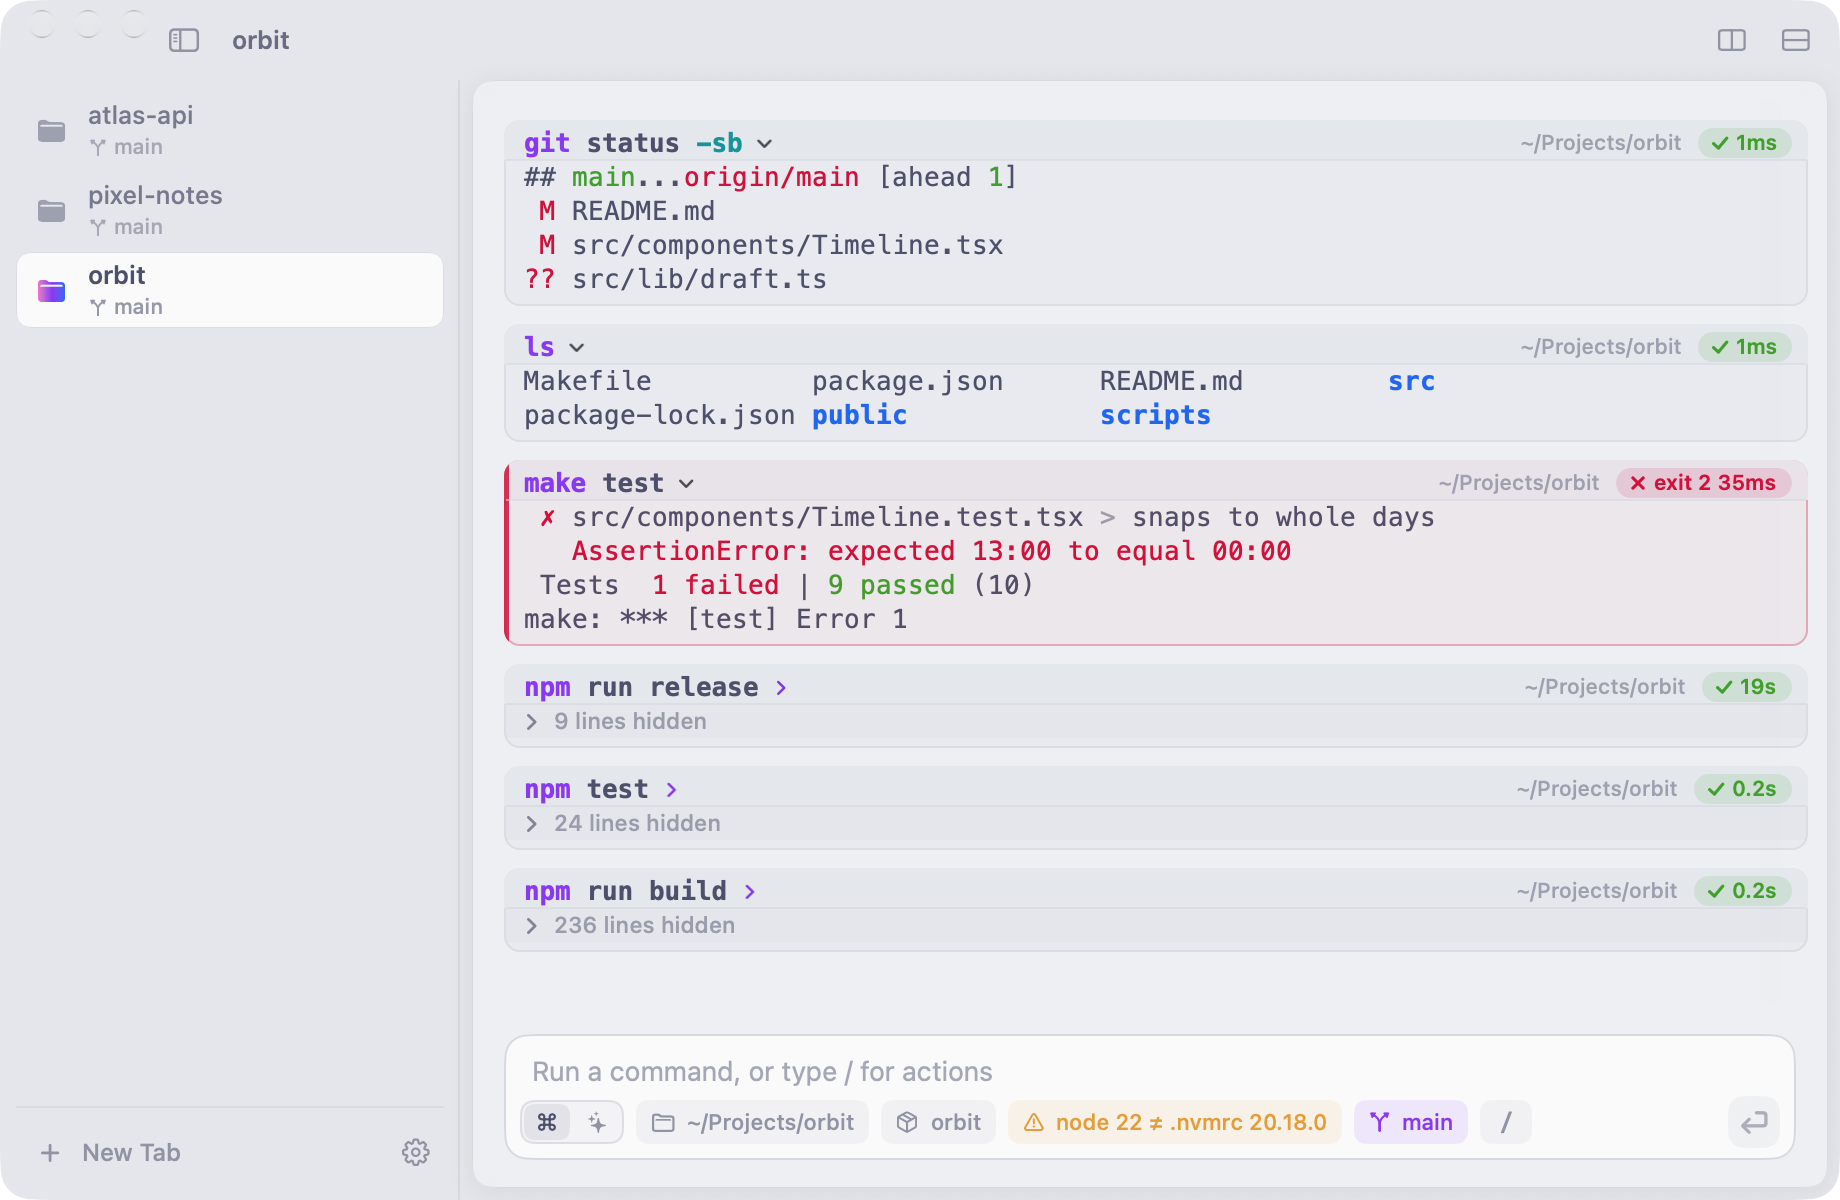
Task: Click src/components/Timeline.tsx in git status
Action: click(787, 245)
